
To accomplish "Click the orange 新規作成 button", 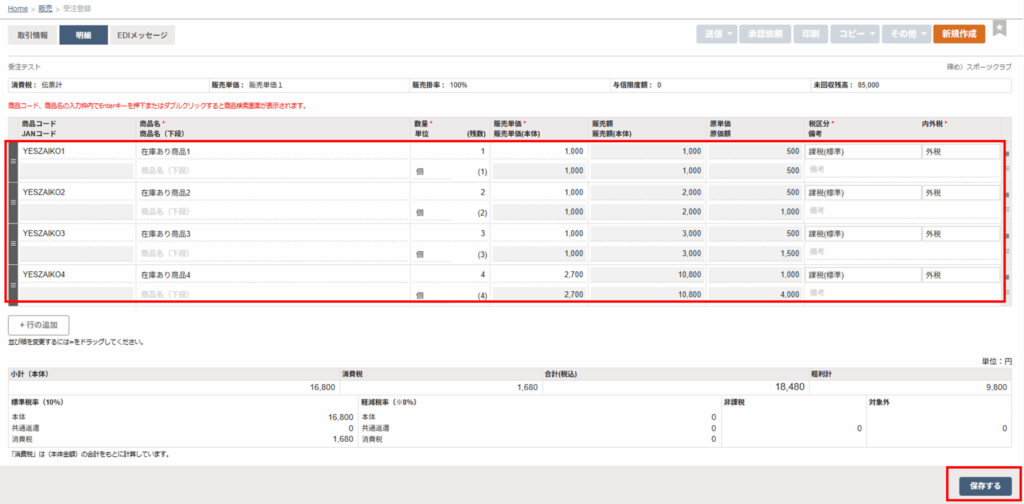I will pyautogui.click(x=959, y=34).
